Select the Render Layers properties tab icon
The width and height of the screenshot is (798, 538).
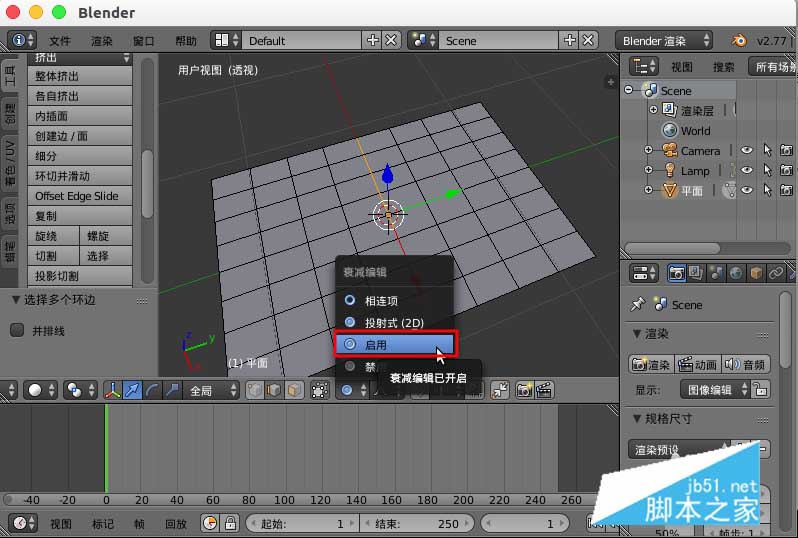point(696,273)
